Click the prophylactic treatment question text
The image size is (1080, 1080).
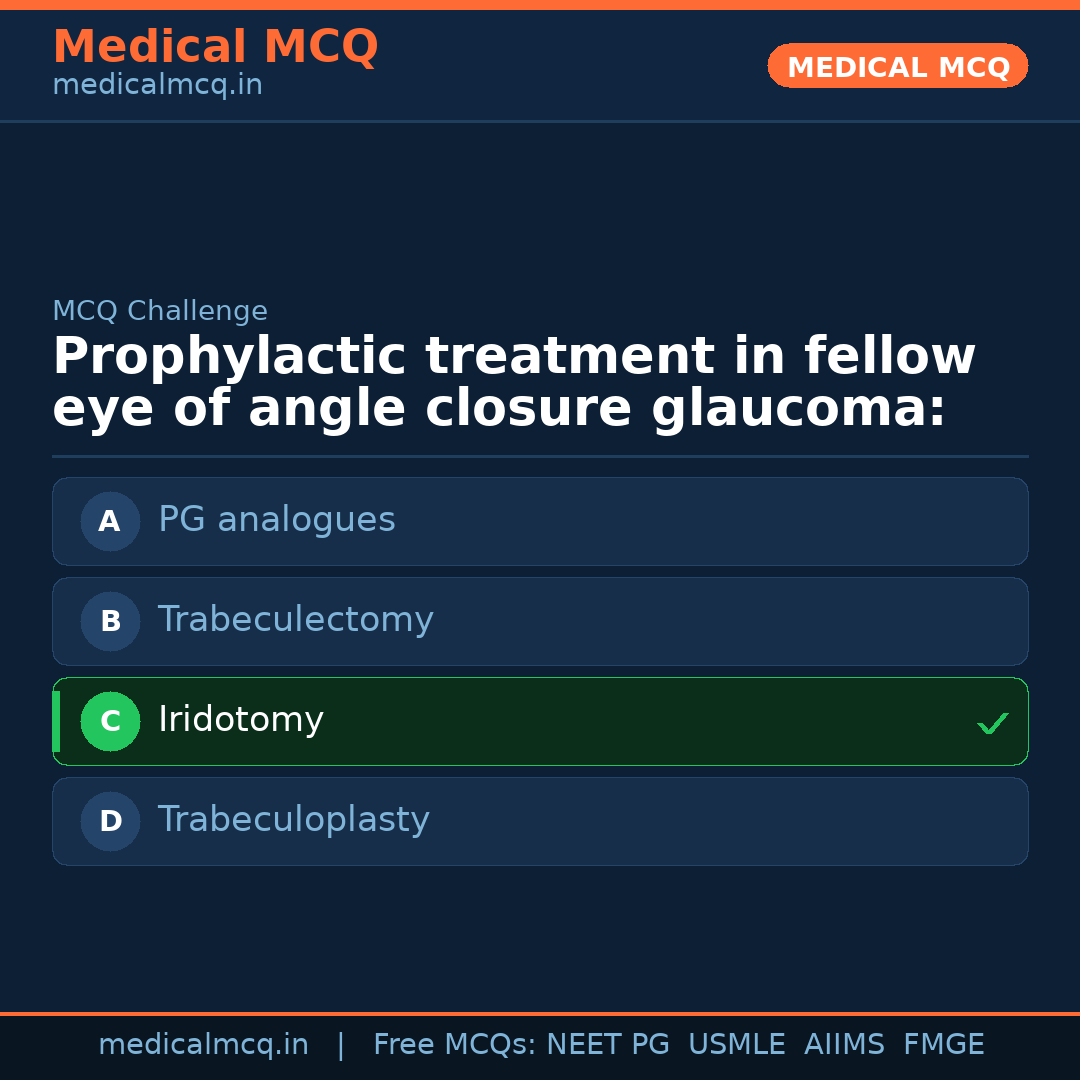point(513,383)
